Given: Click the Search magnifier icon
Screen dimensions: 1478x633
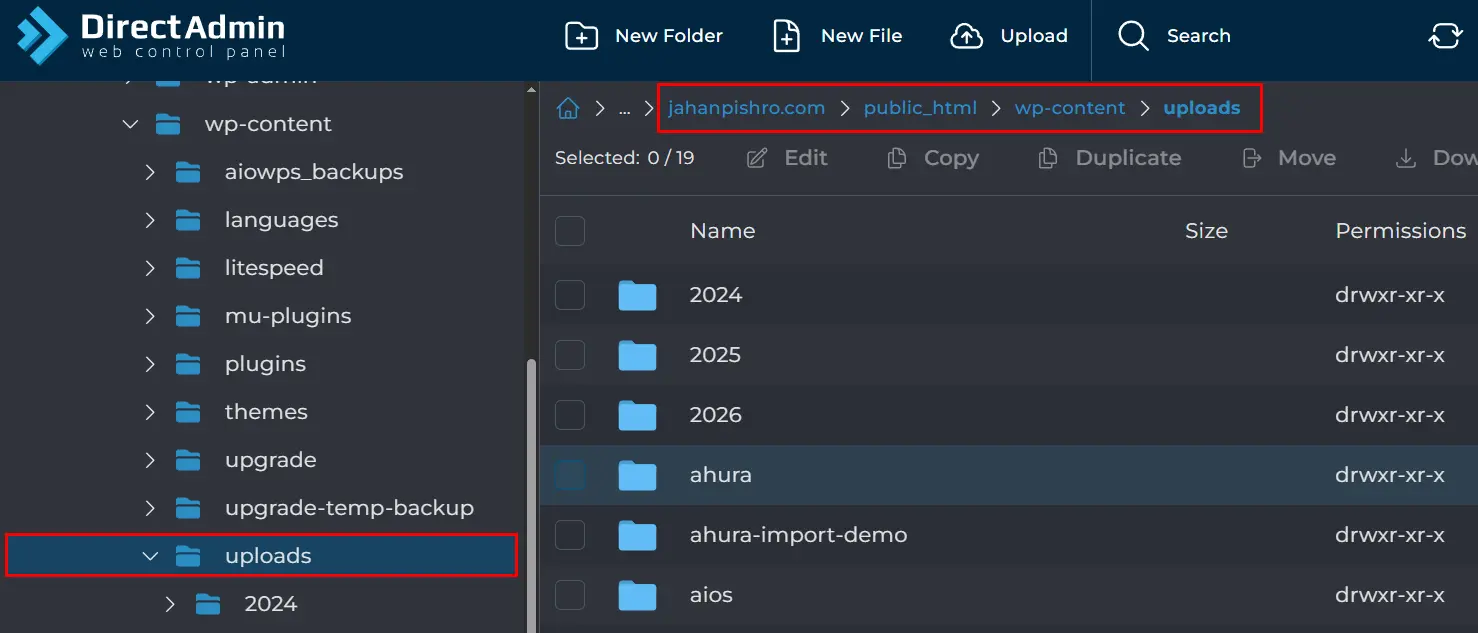Looking at the screenshot, I should tap(1133, 36).
